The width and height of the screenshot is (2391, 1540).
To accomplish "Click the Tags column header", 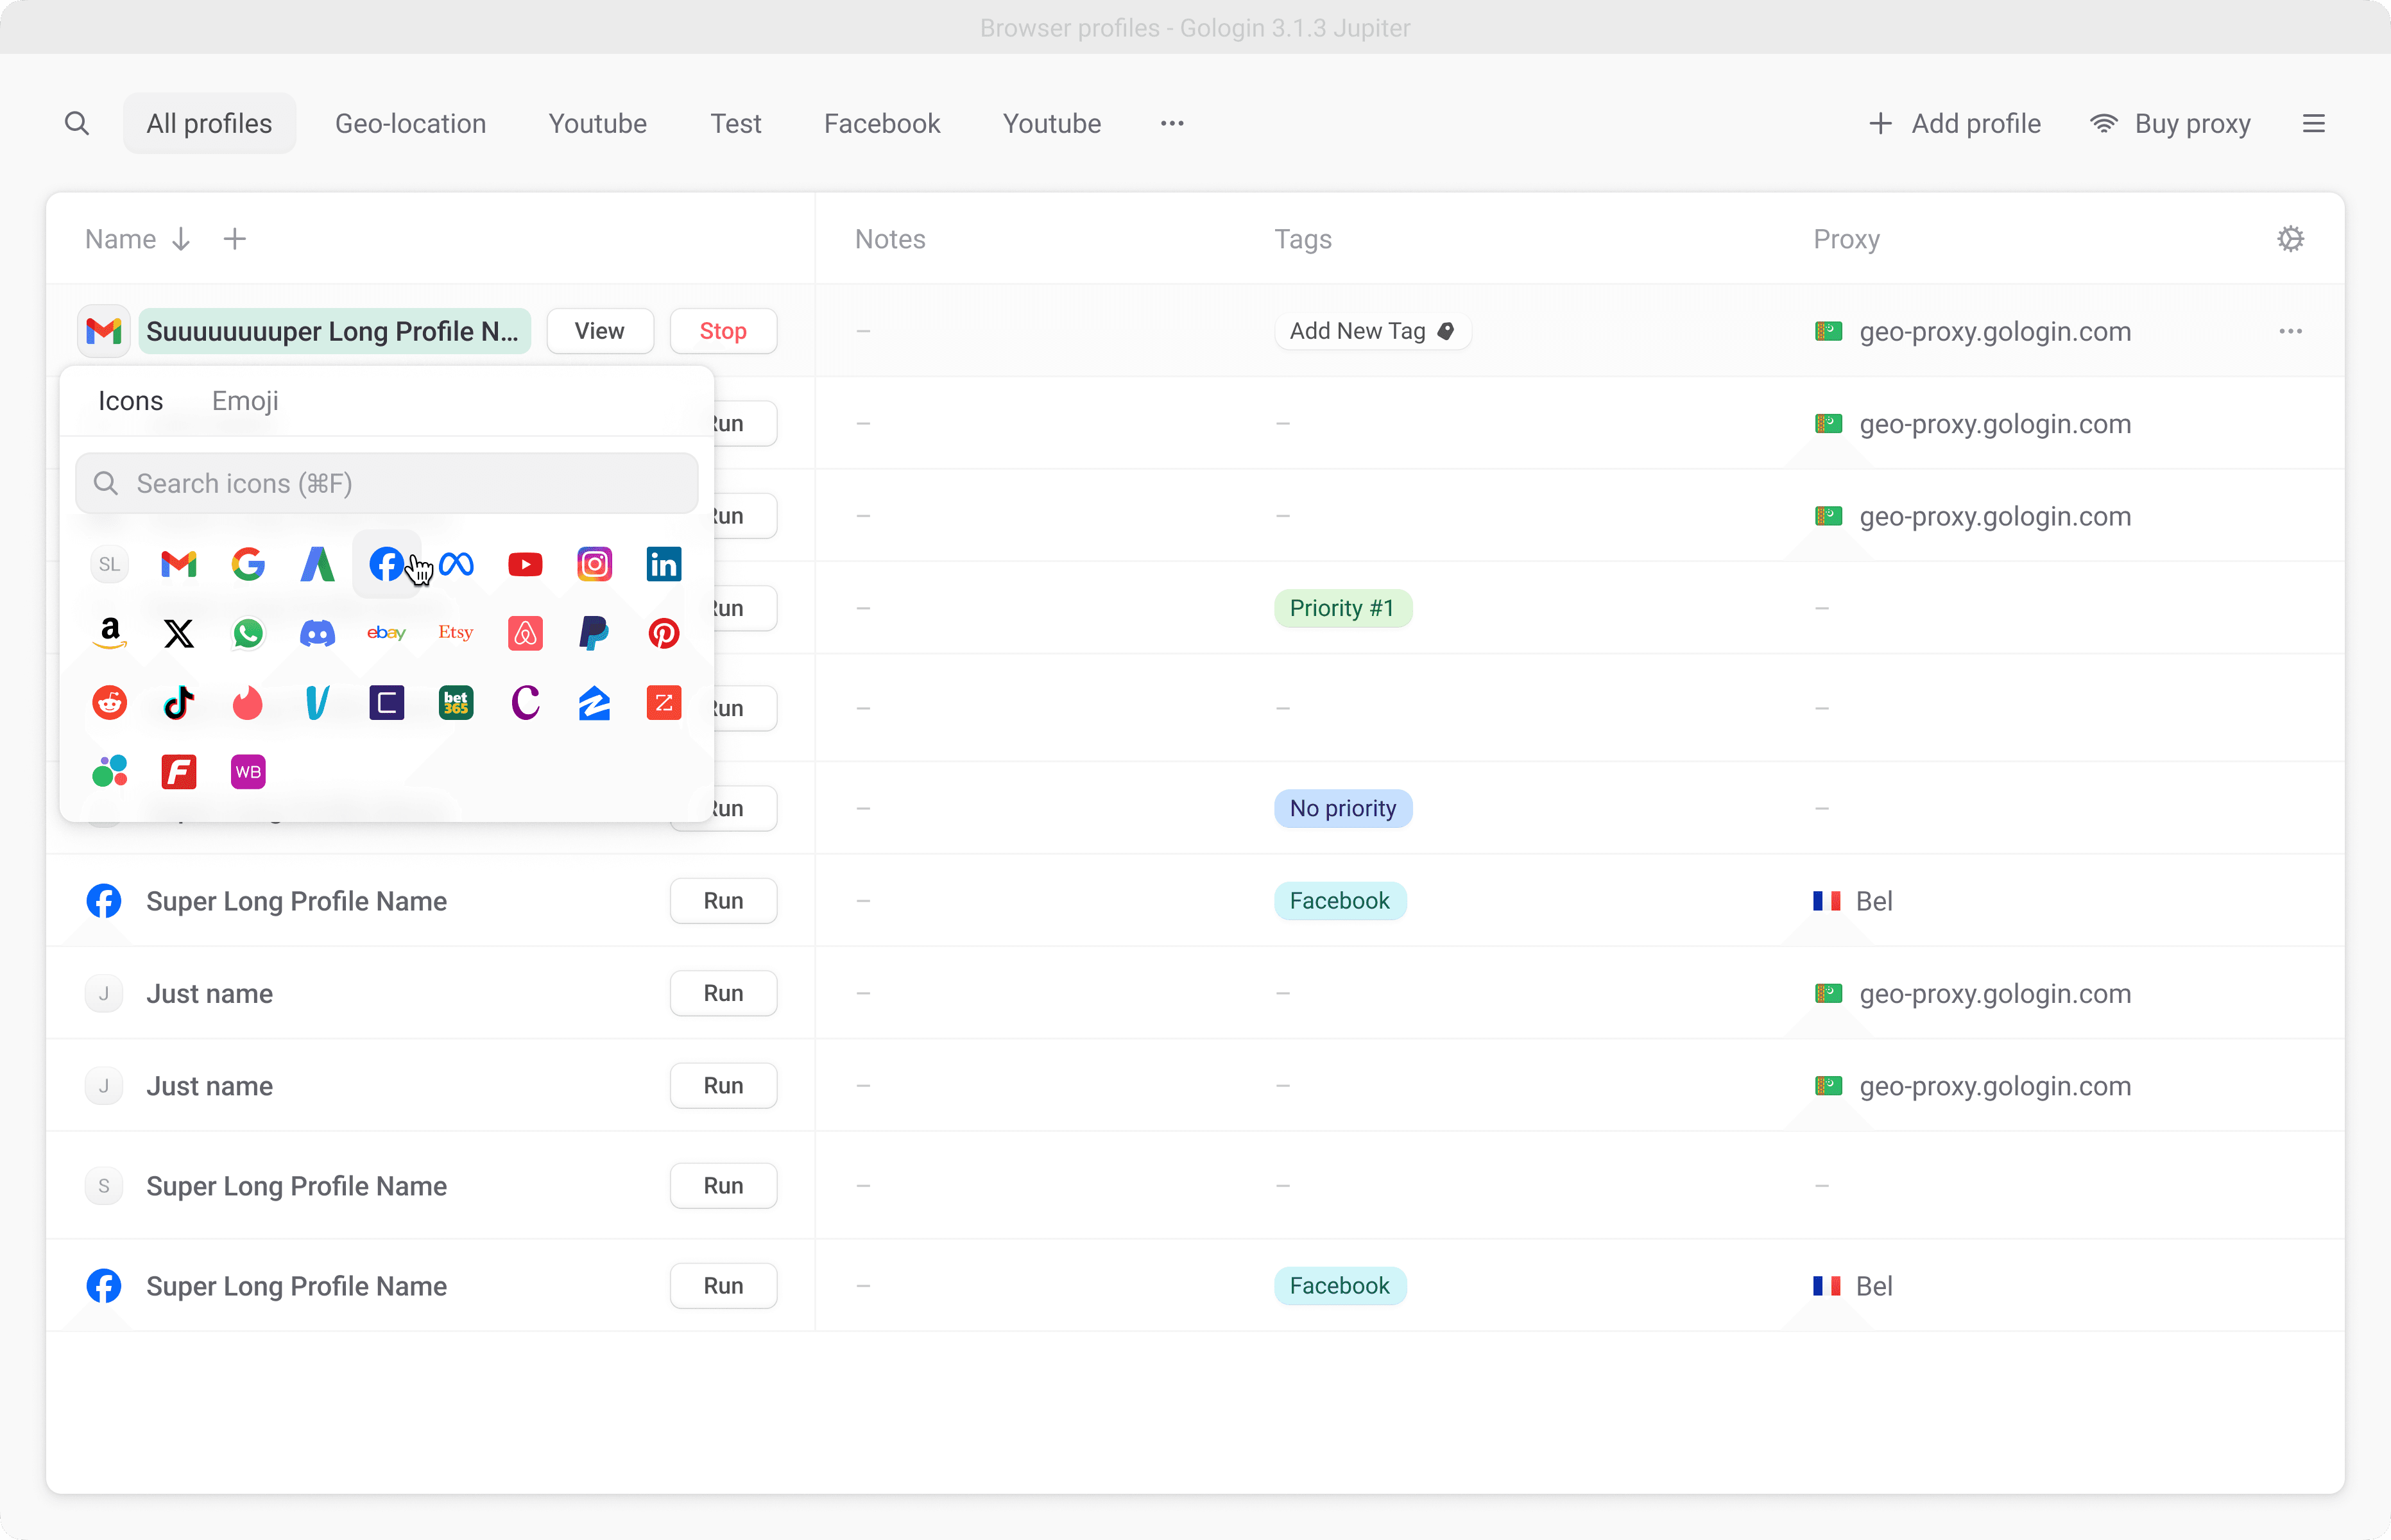I will pos(1302,239).
